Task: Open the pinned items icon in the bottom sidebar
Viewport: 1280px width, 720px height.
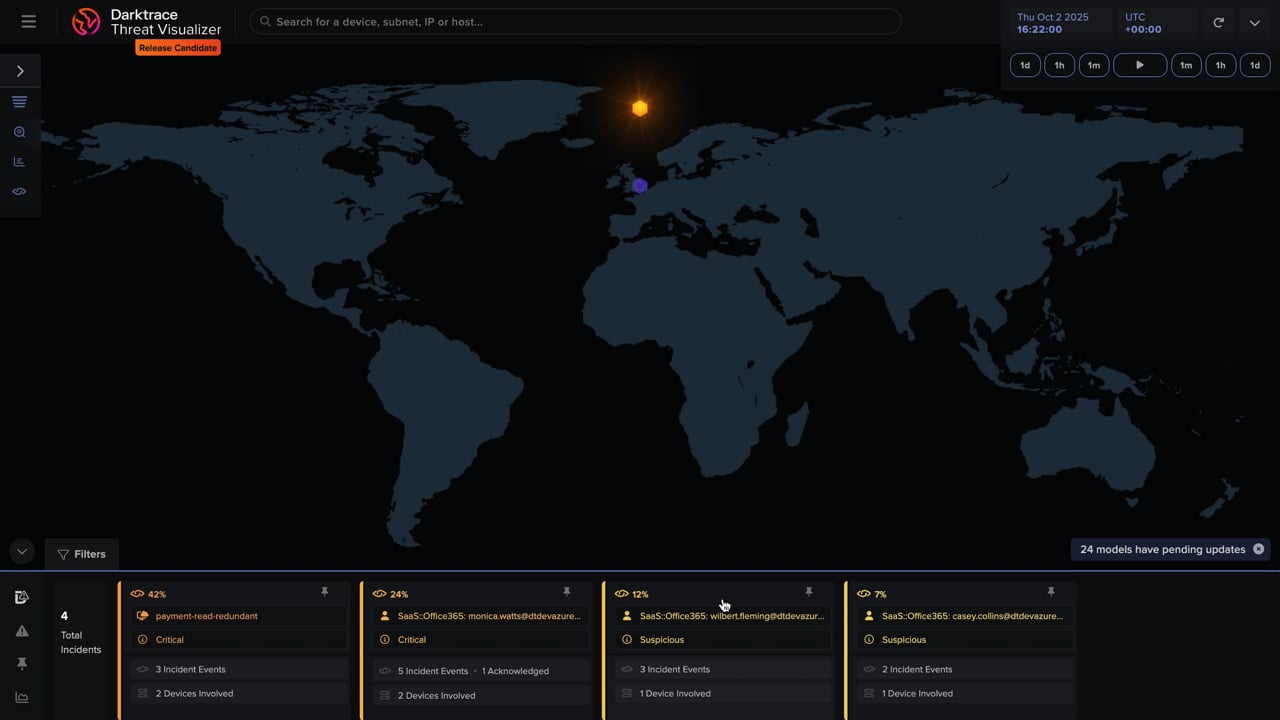Action: (22, 664)
